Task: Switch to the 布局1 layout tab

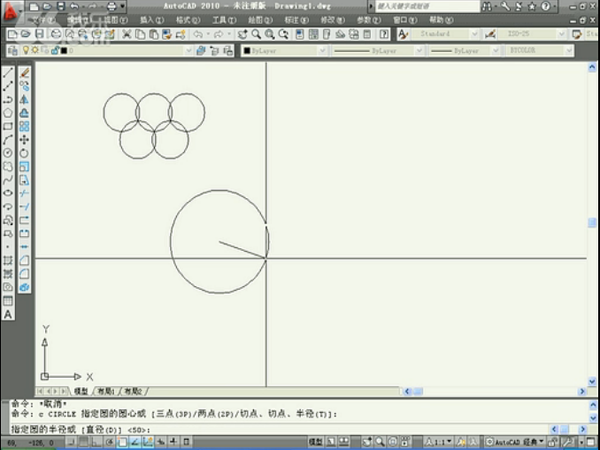Action: [106, 391]
